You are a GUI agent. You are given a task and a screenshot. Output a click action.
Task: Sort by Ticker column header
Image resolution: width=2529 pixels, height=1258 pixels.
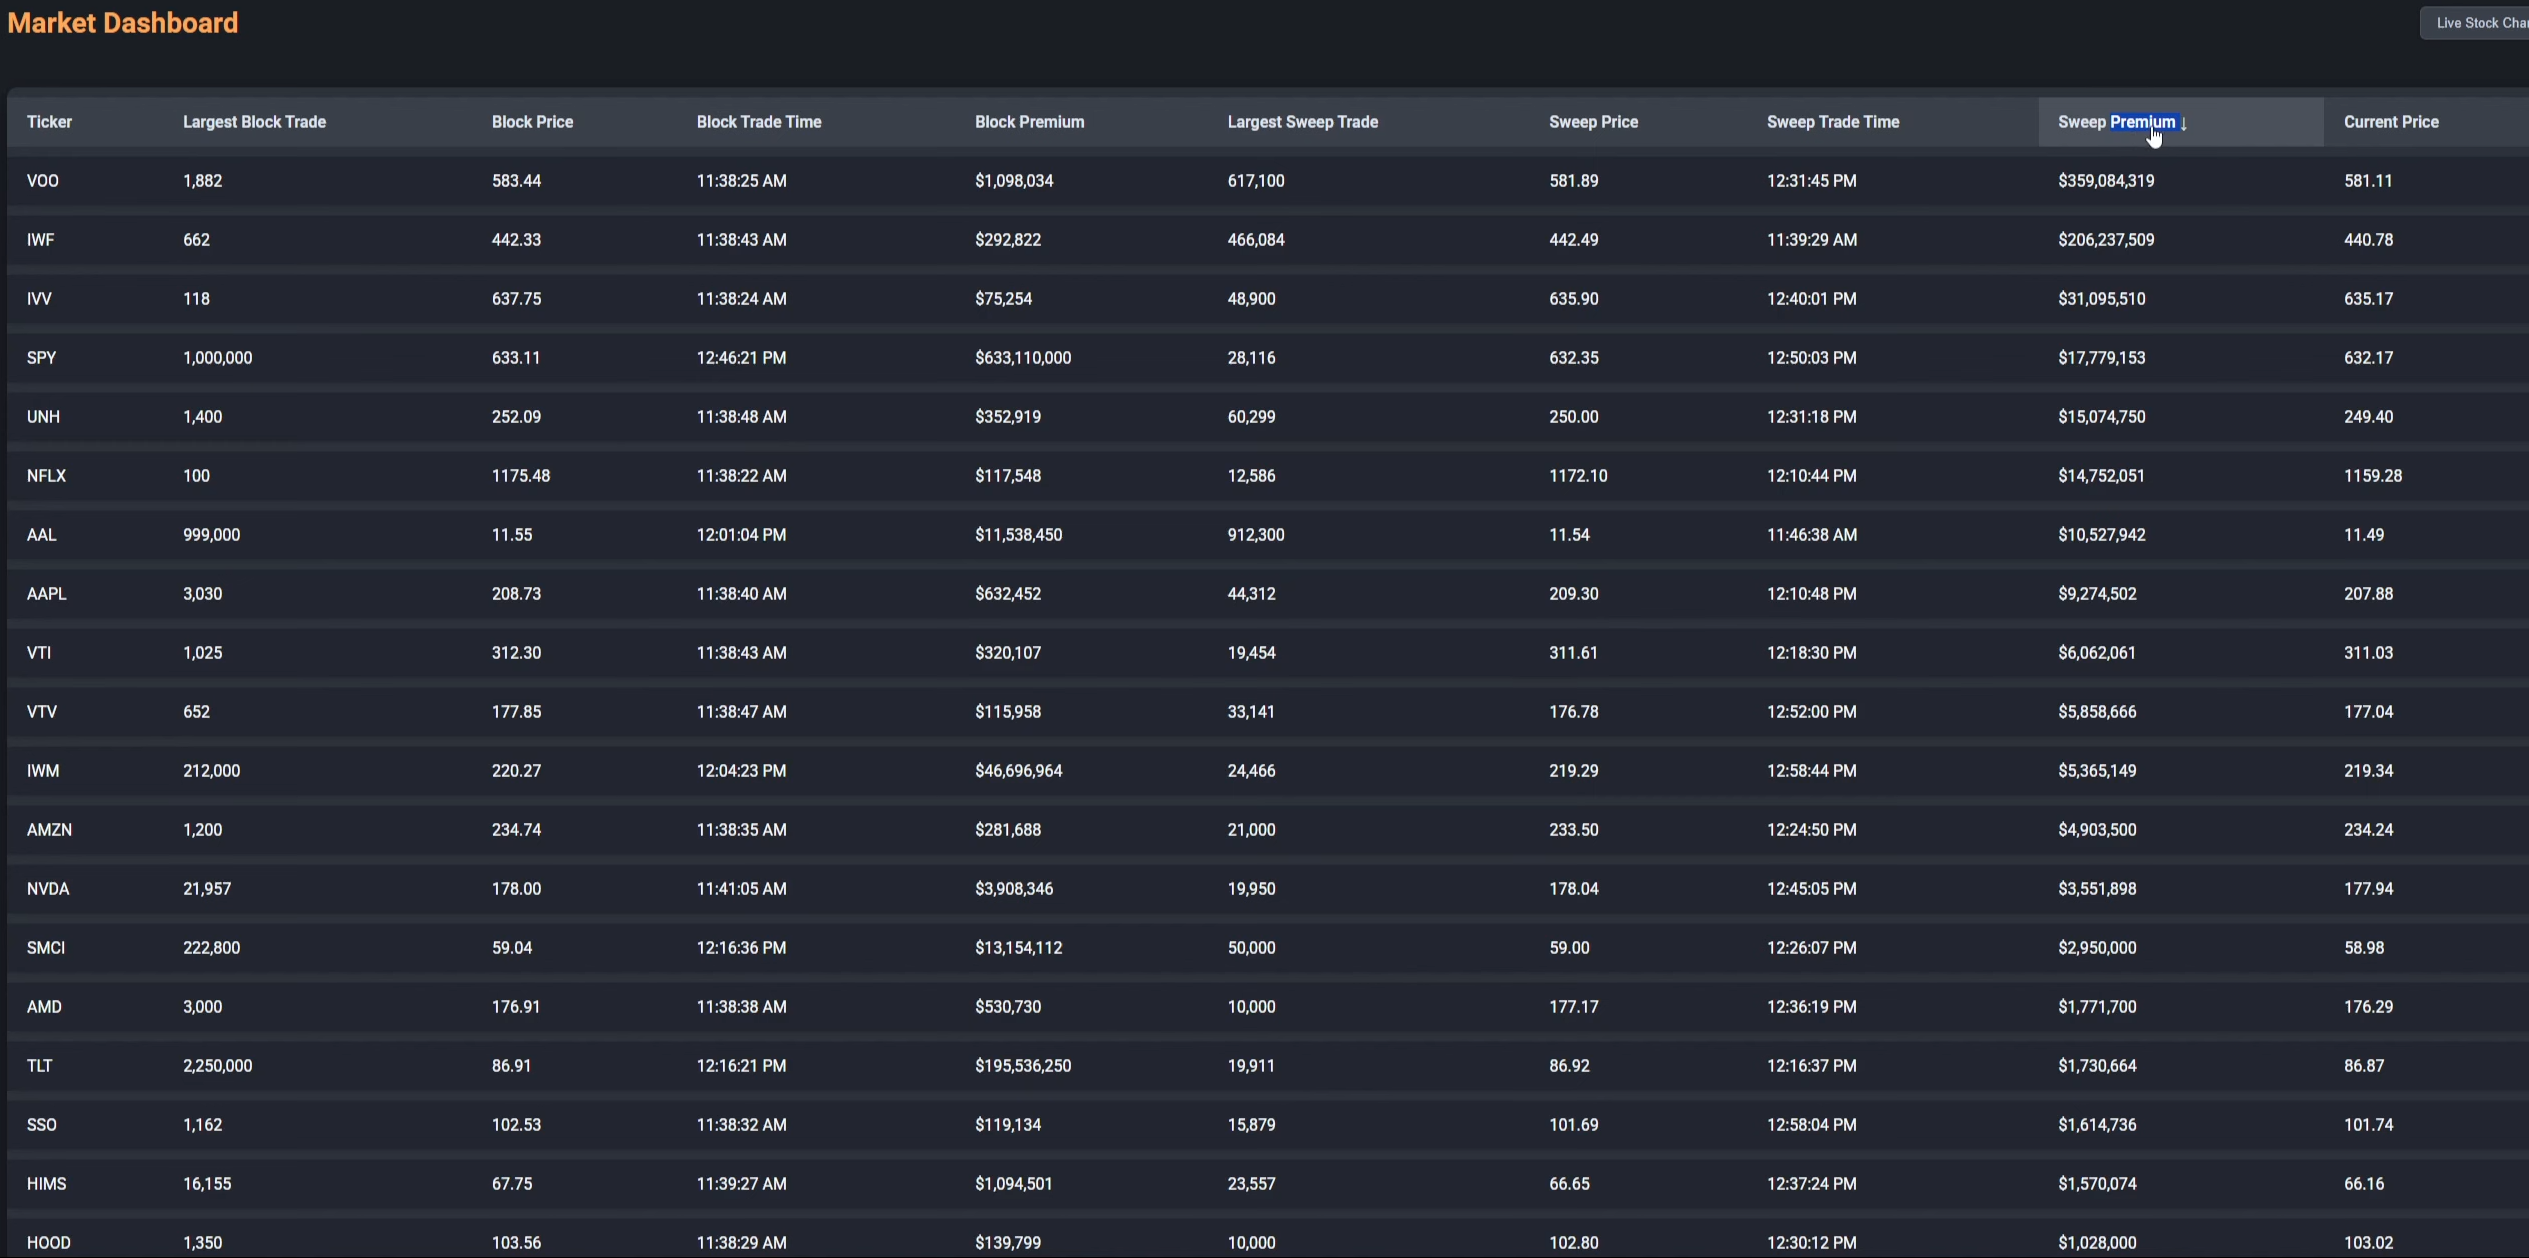[x=49, y=122]
